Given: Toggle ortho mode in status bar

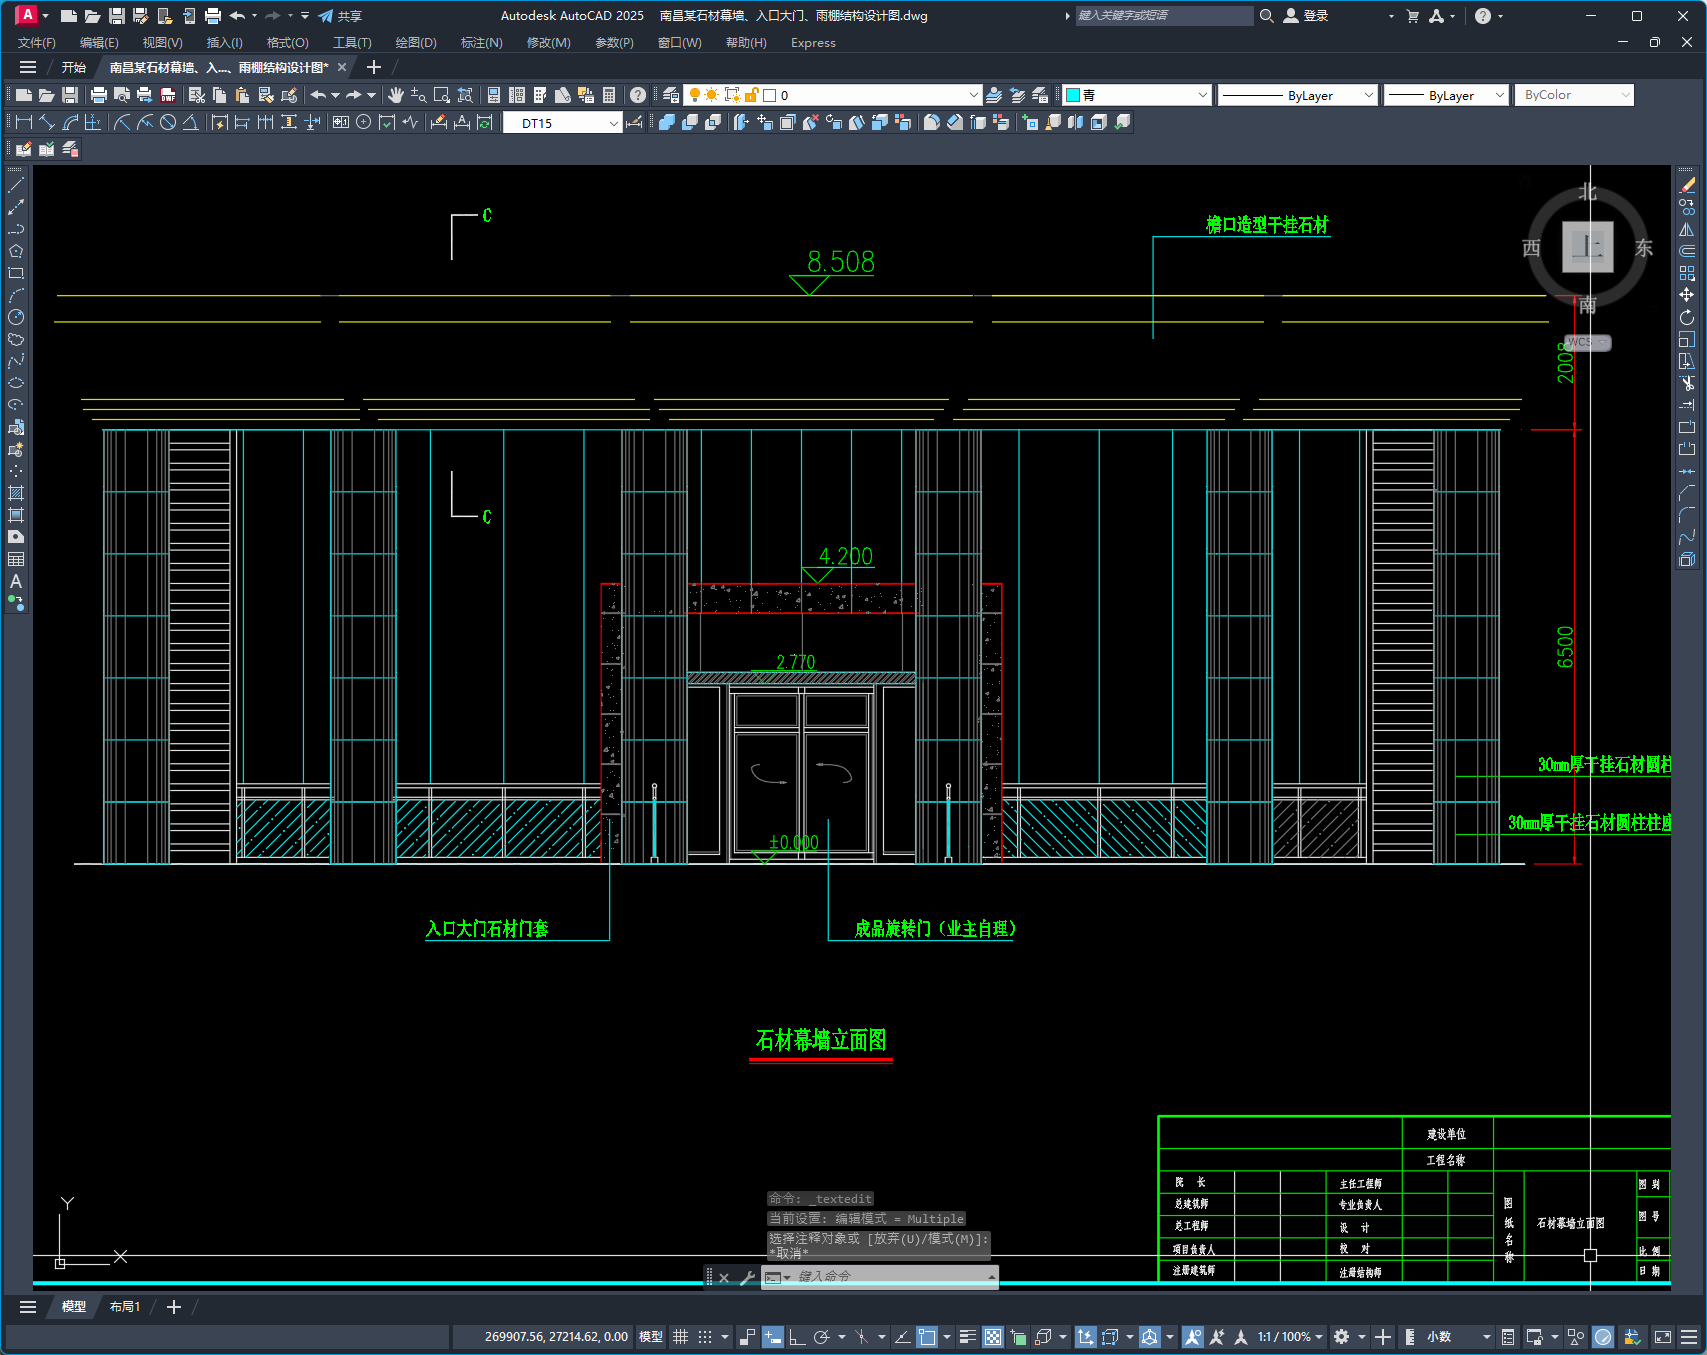Looking at the screenshot, I should pos(797,1337).
